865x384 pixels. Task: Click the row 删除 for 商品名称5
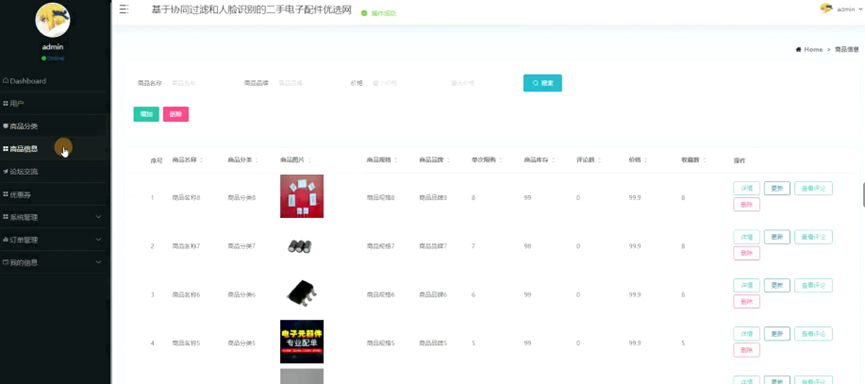746,350
